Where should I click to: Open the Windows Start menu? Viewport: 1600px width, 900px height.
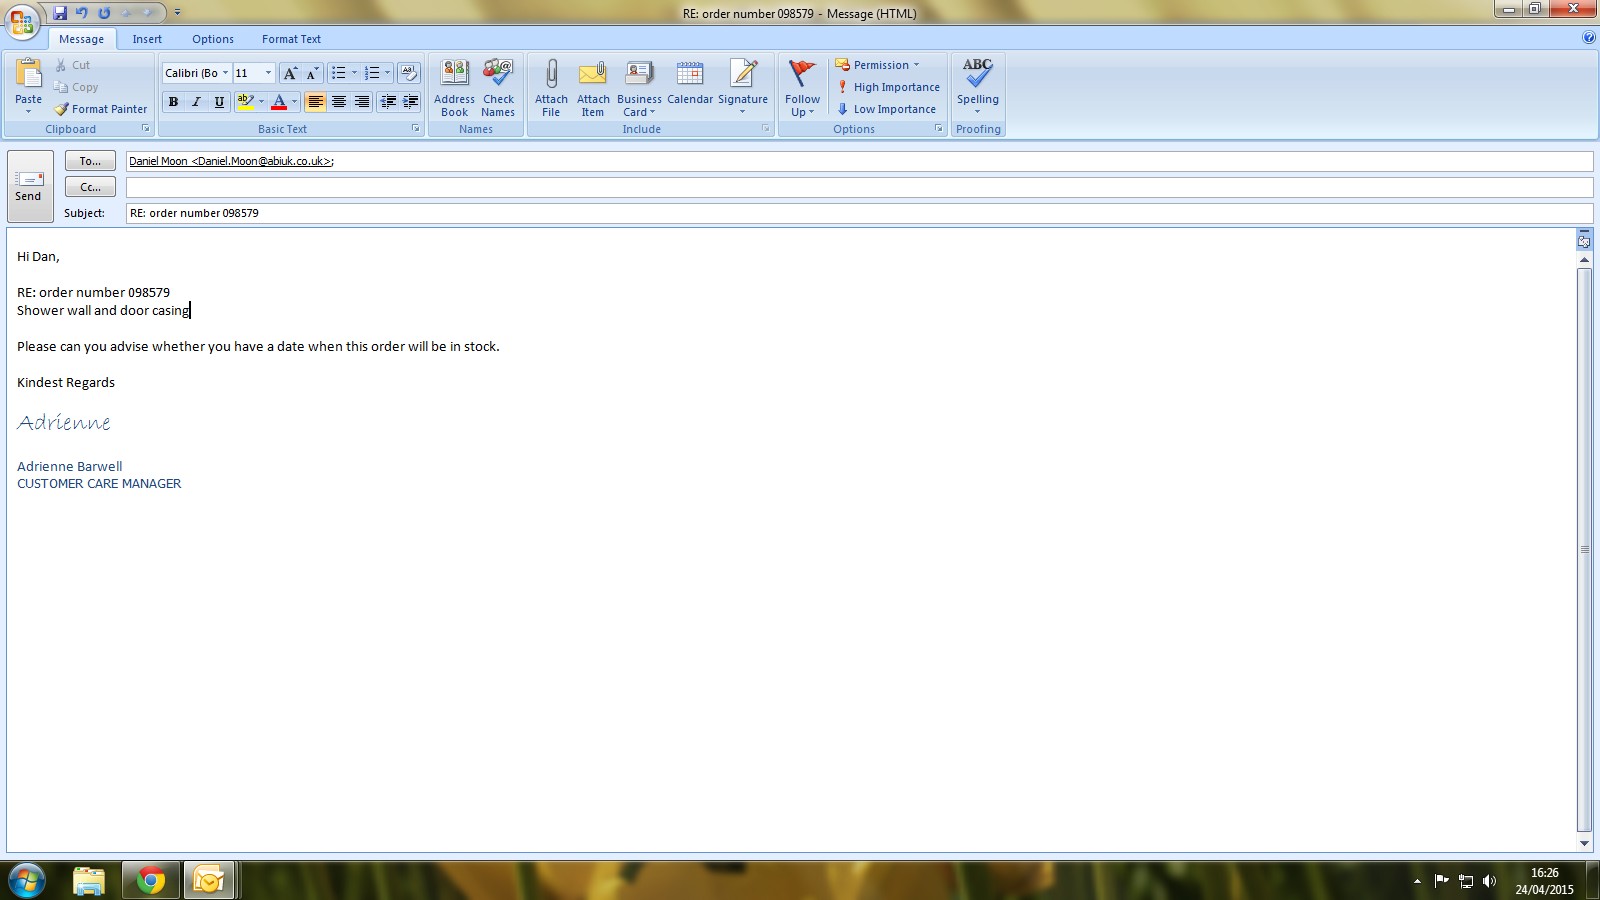26,881
